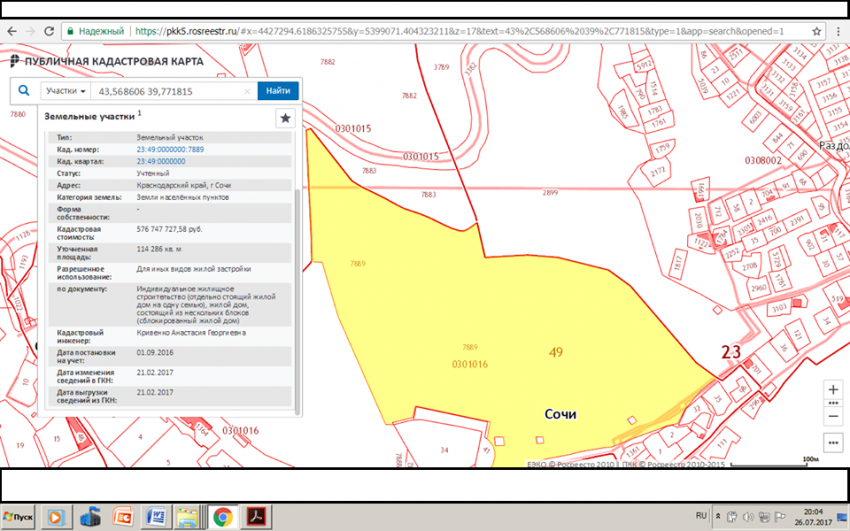Open the PowerPoint taskbar icon
850x531 pixels.
[123, 517]
